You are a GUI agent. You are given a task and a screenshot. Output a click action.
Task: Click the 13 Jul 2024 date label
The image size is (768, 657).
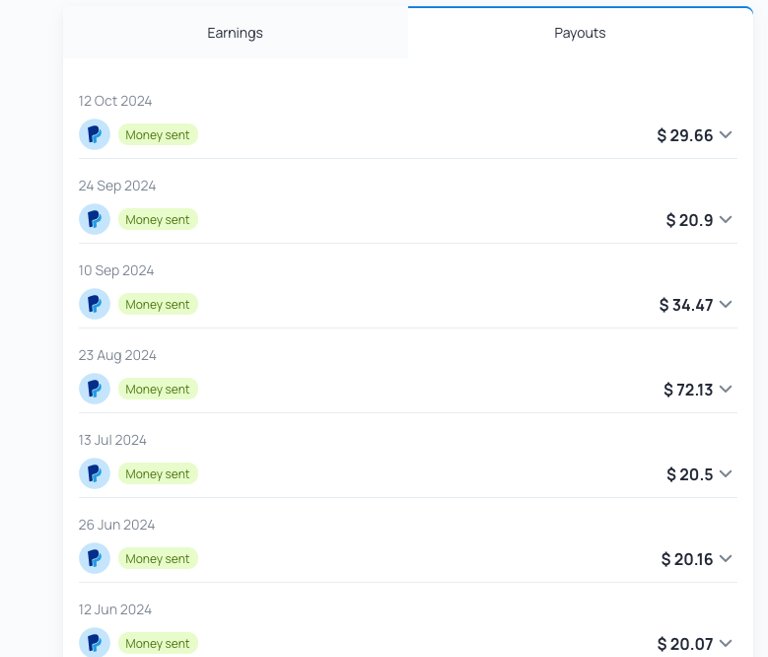point(113,440)
